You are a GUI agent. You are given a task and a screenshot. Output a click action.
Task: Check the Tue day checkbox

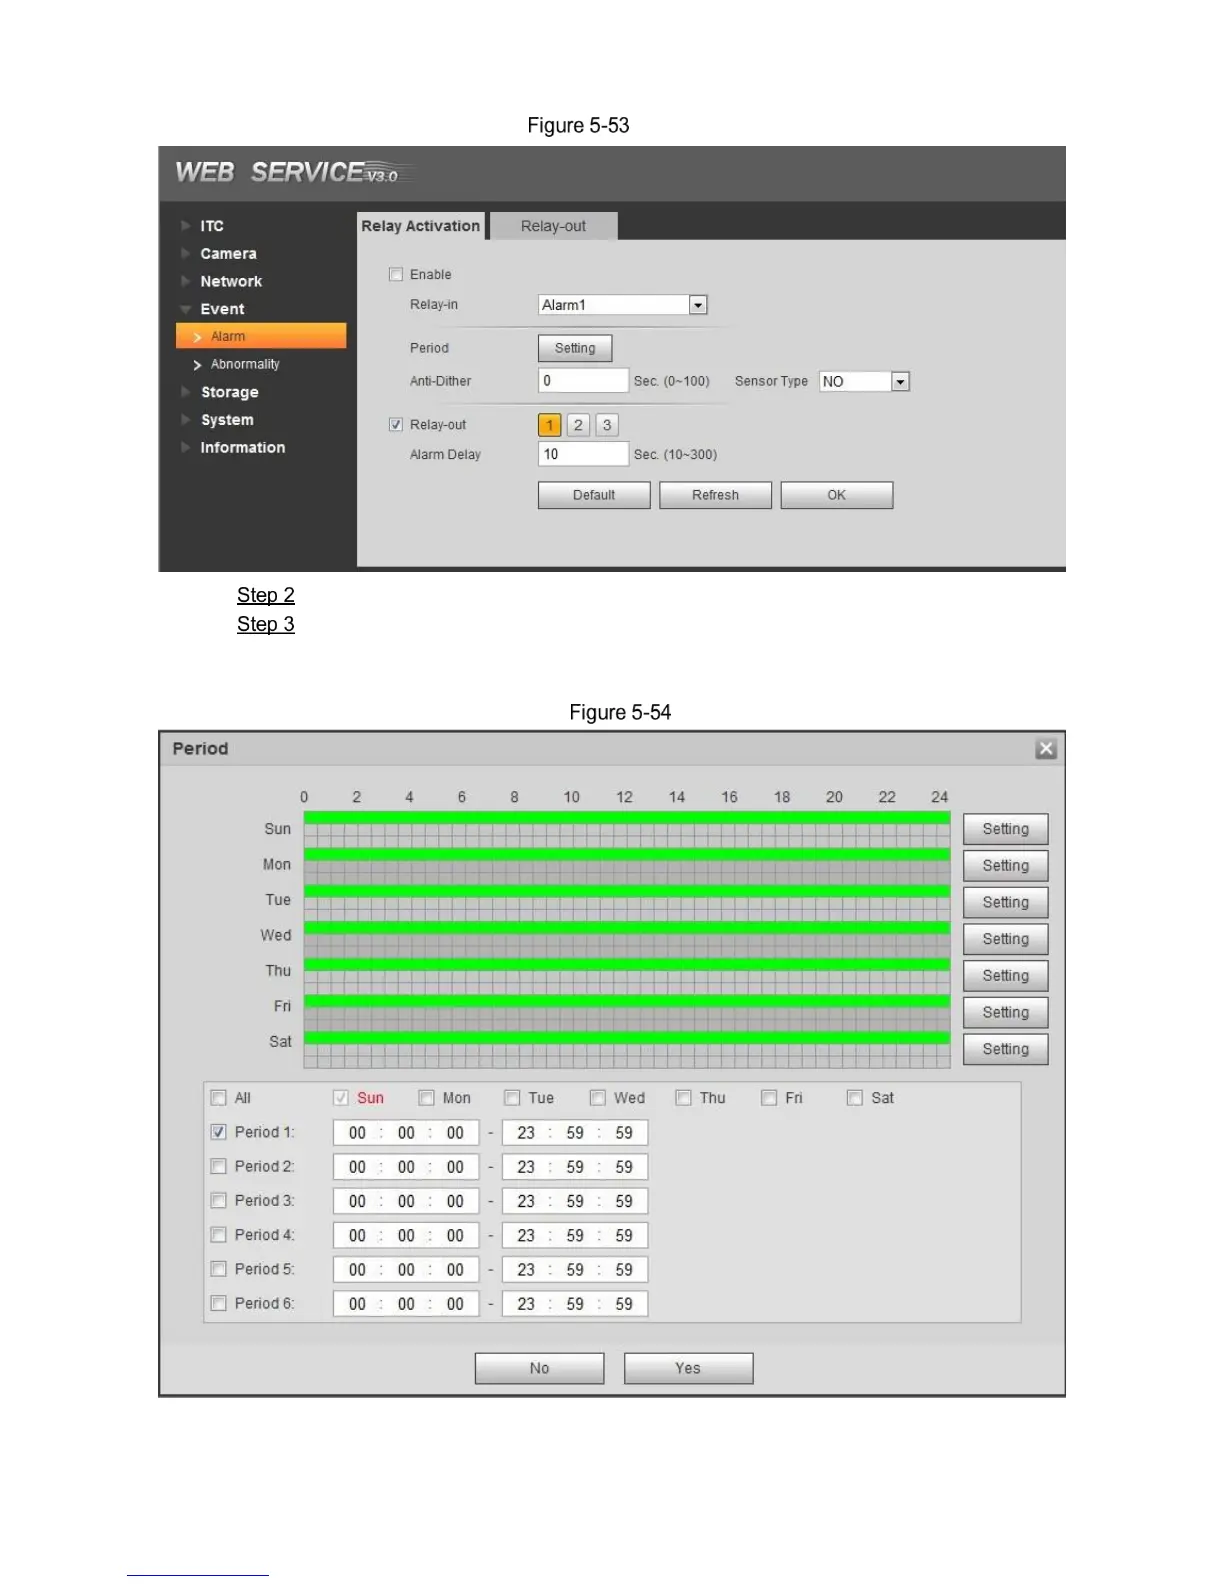click(512, 1098)
